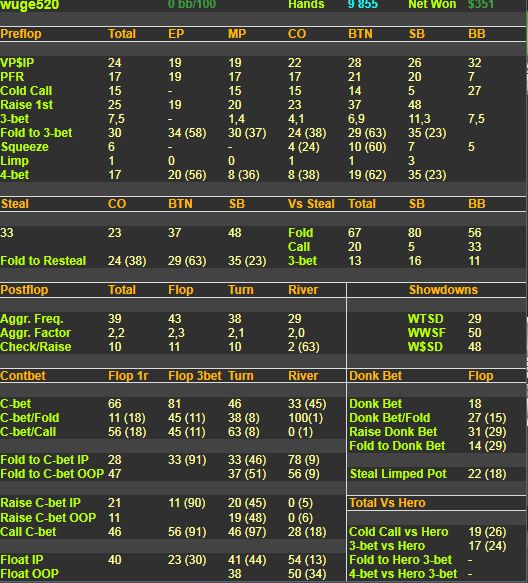Select C-bet Flop 1r value 66

(115, 404)
